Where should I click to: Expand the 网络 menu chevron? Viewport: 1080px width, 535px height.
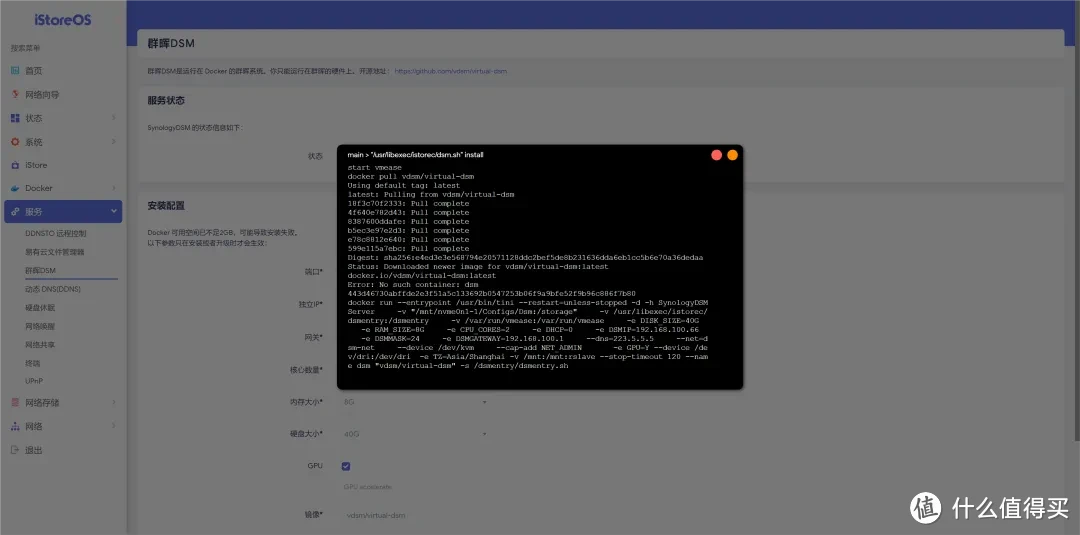(x=114, y=426)
